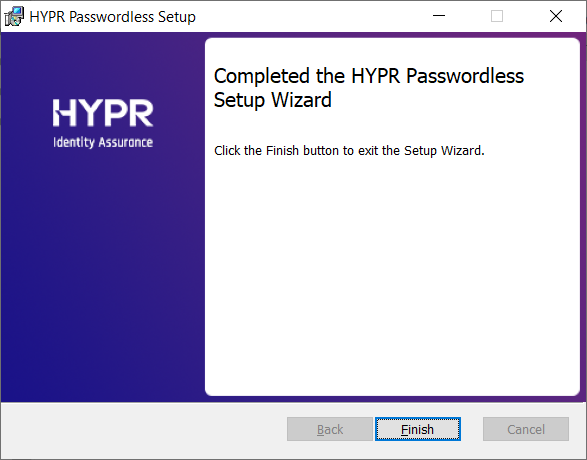Click the empty title bar space before minimize
587x460 pixels.
click(x=311, y=16)
